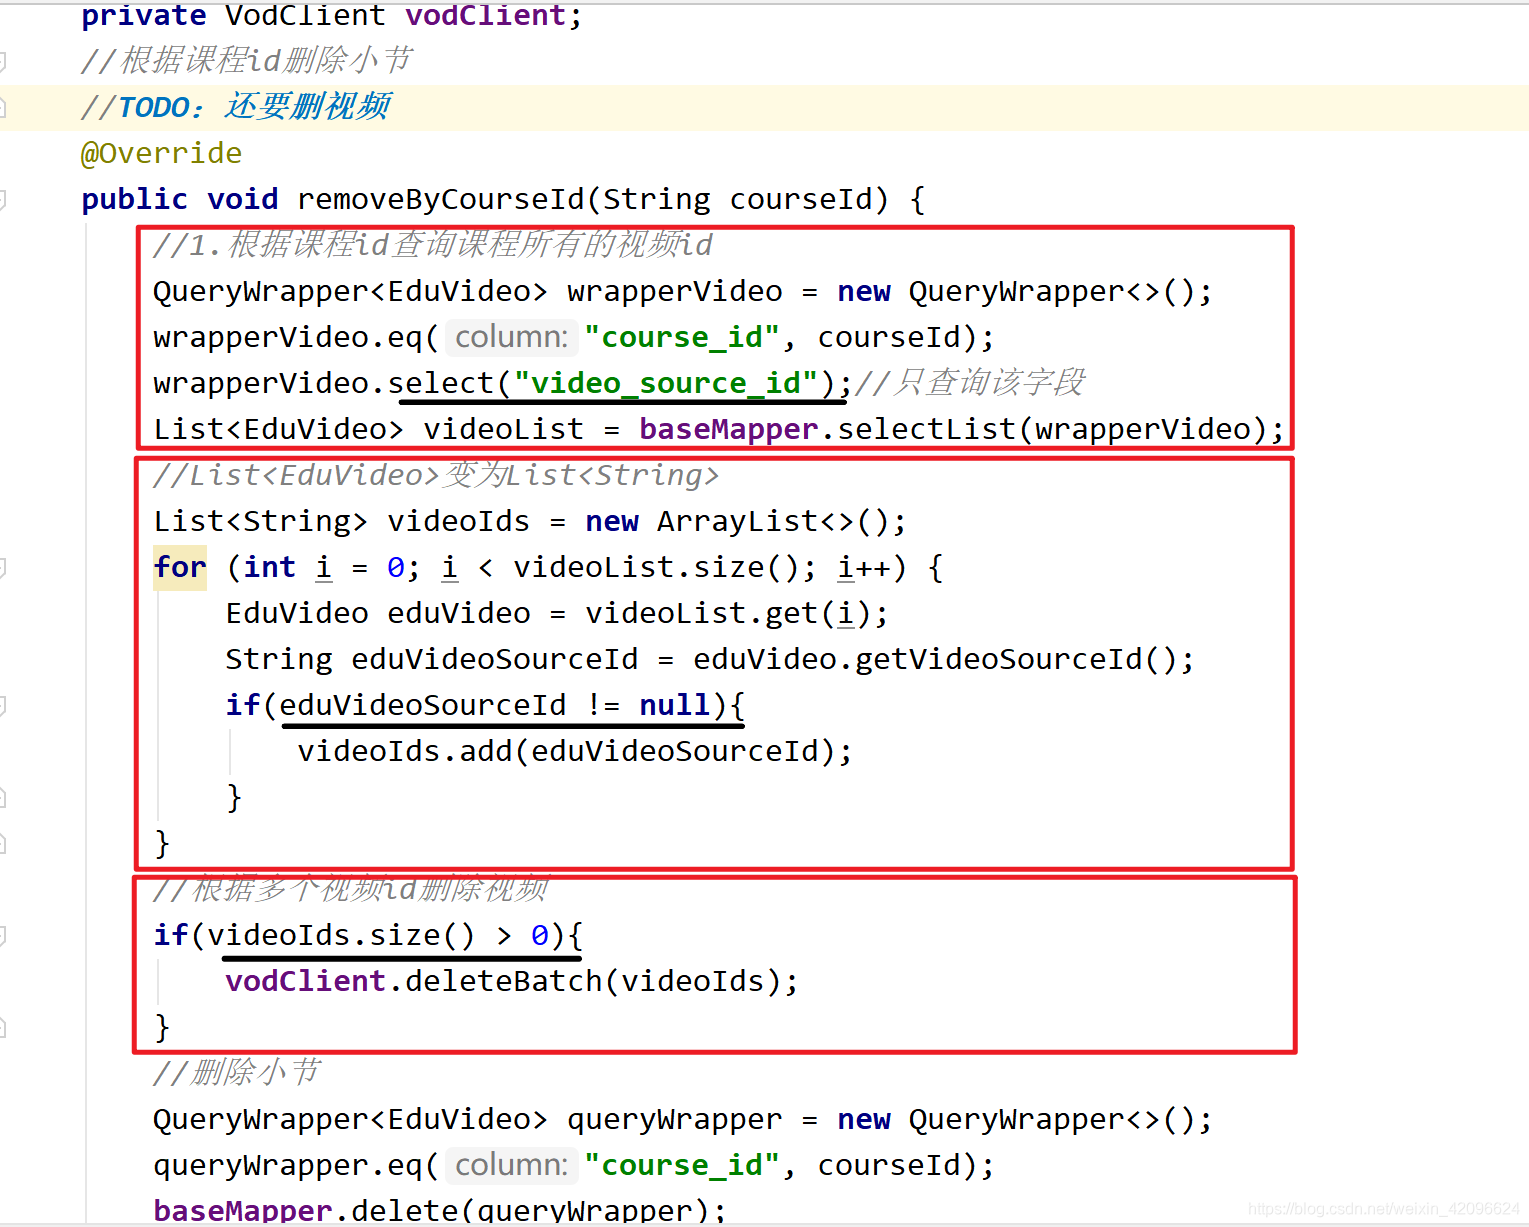The width and height of the screenshot is (1529, 1227).
Task: Click the removeByCourseId method name
Action: click(441, 199)
